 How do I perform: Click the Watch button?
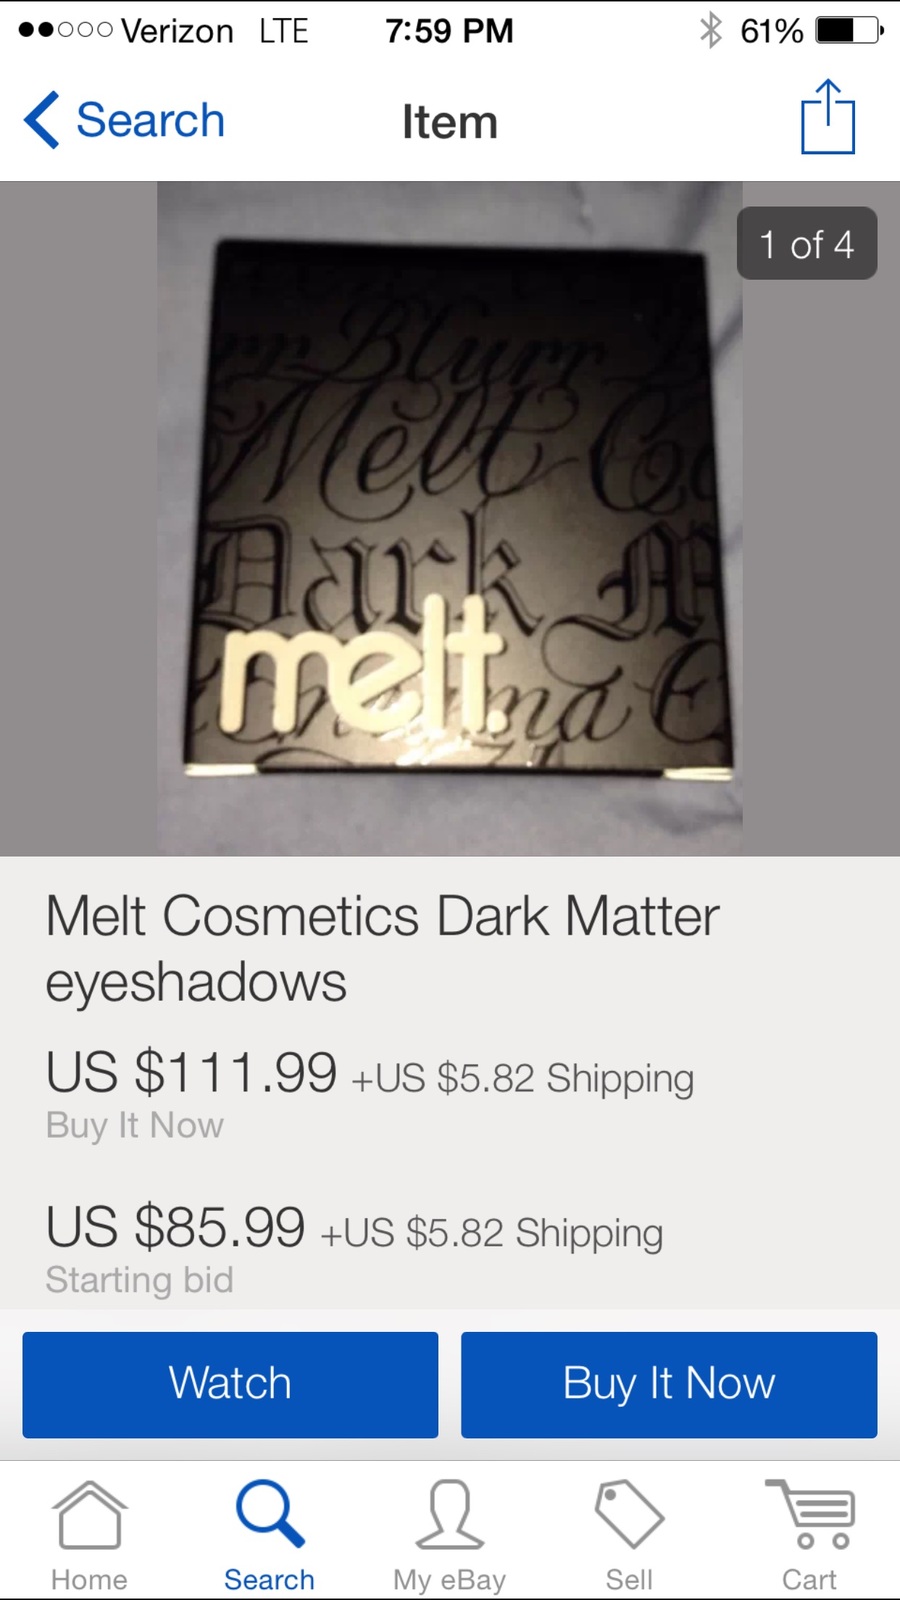[230, 1385]
